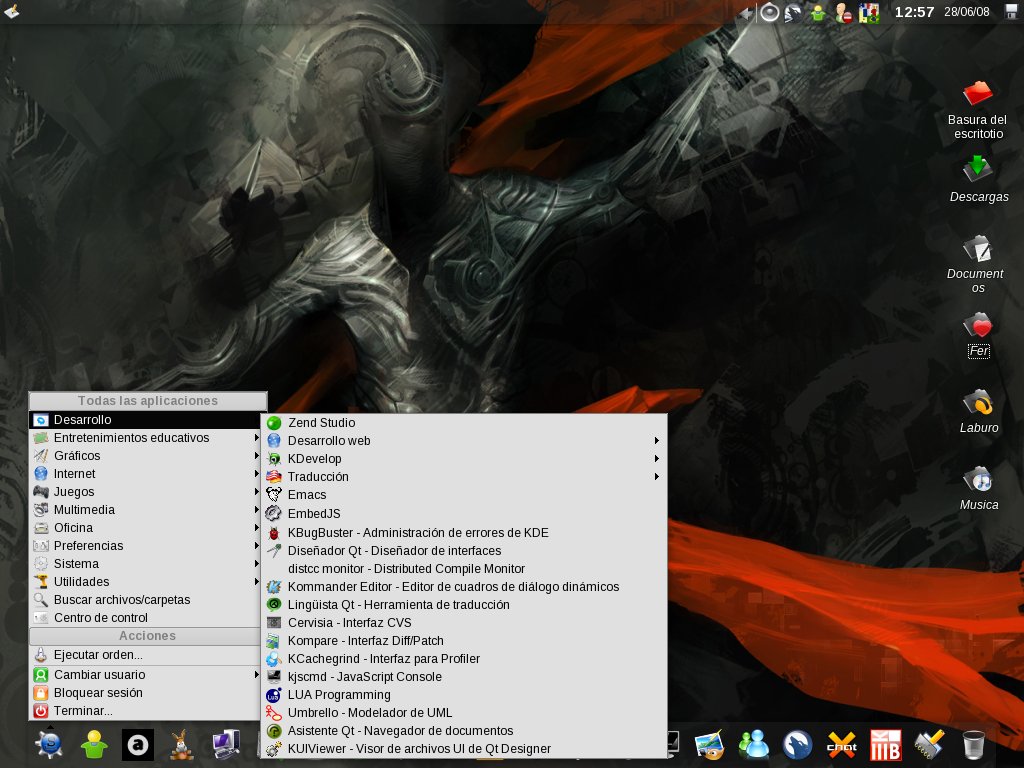Open Cervisia CVS interface
This screenshot has height=768, width=1024.
464,622
